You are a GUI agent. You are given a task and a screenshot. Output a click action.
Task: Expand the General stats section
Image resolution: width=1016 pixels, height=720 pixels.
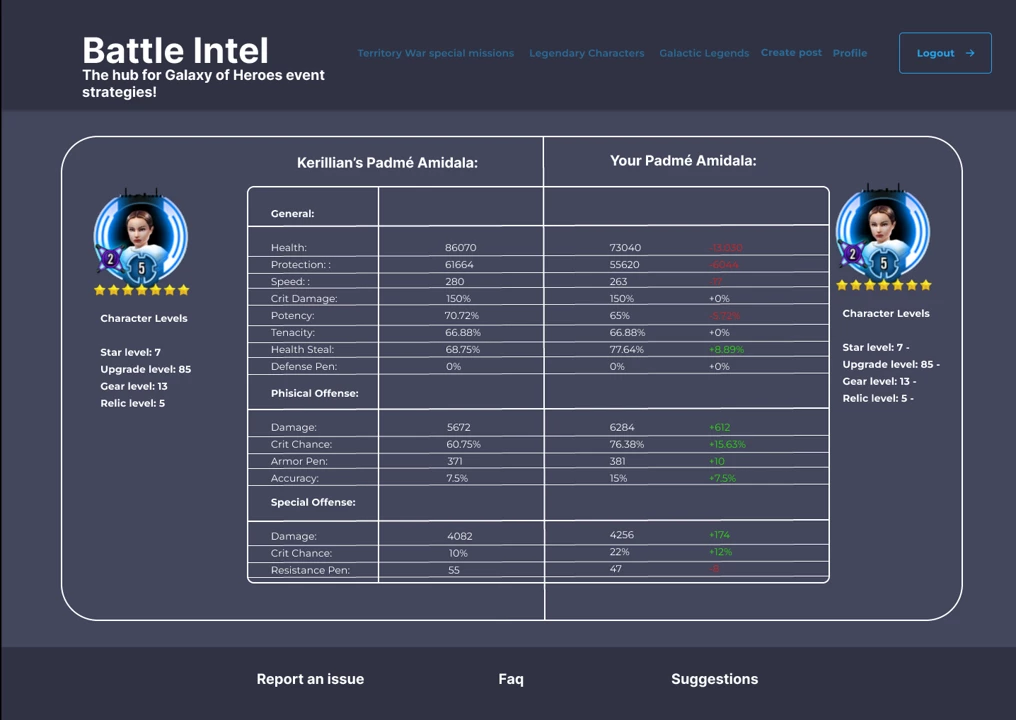pyautogui.click(x=292, y=213)
